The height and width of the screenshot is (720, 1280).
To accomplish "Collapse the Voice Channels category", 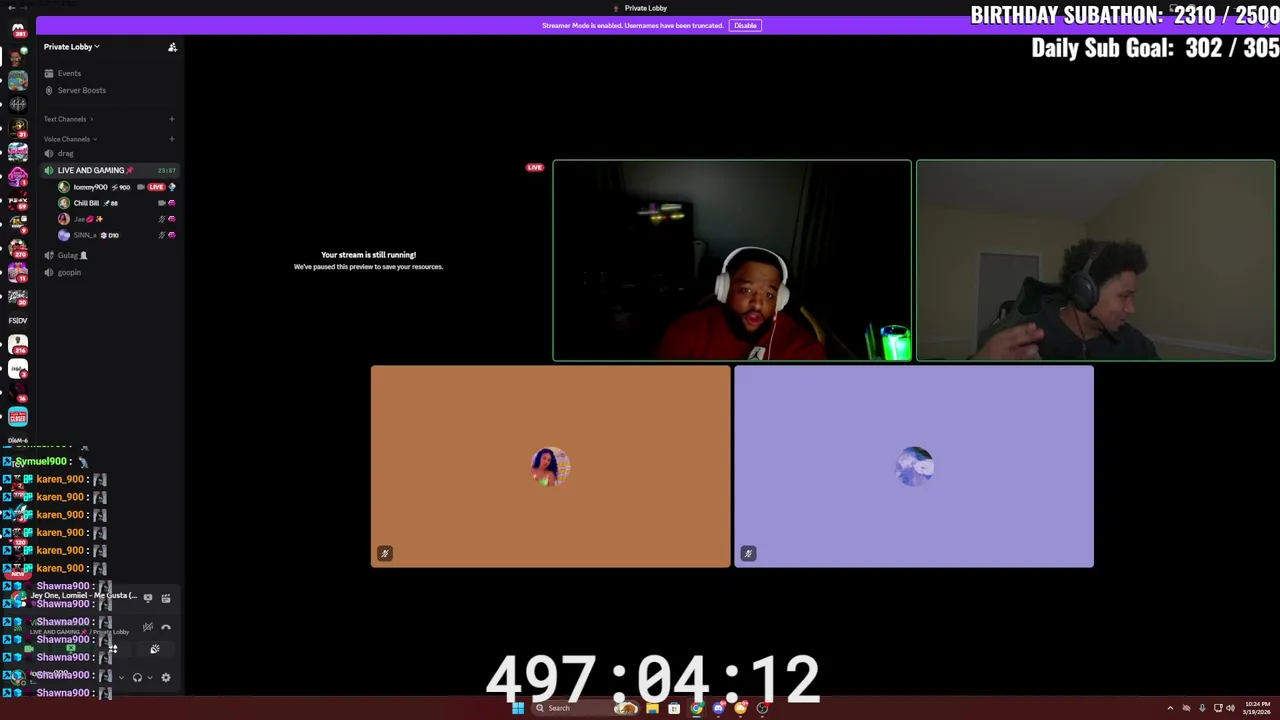I will [70, 139].
